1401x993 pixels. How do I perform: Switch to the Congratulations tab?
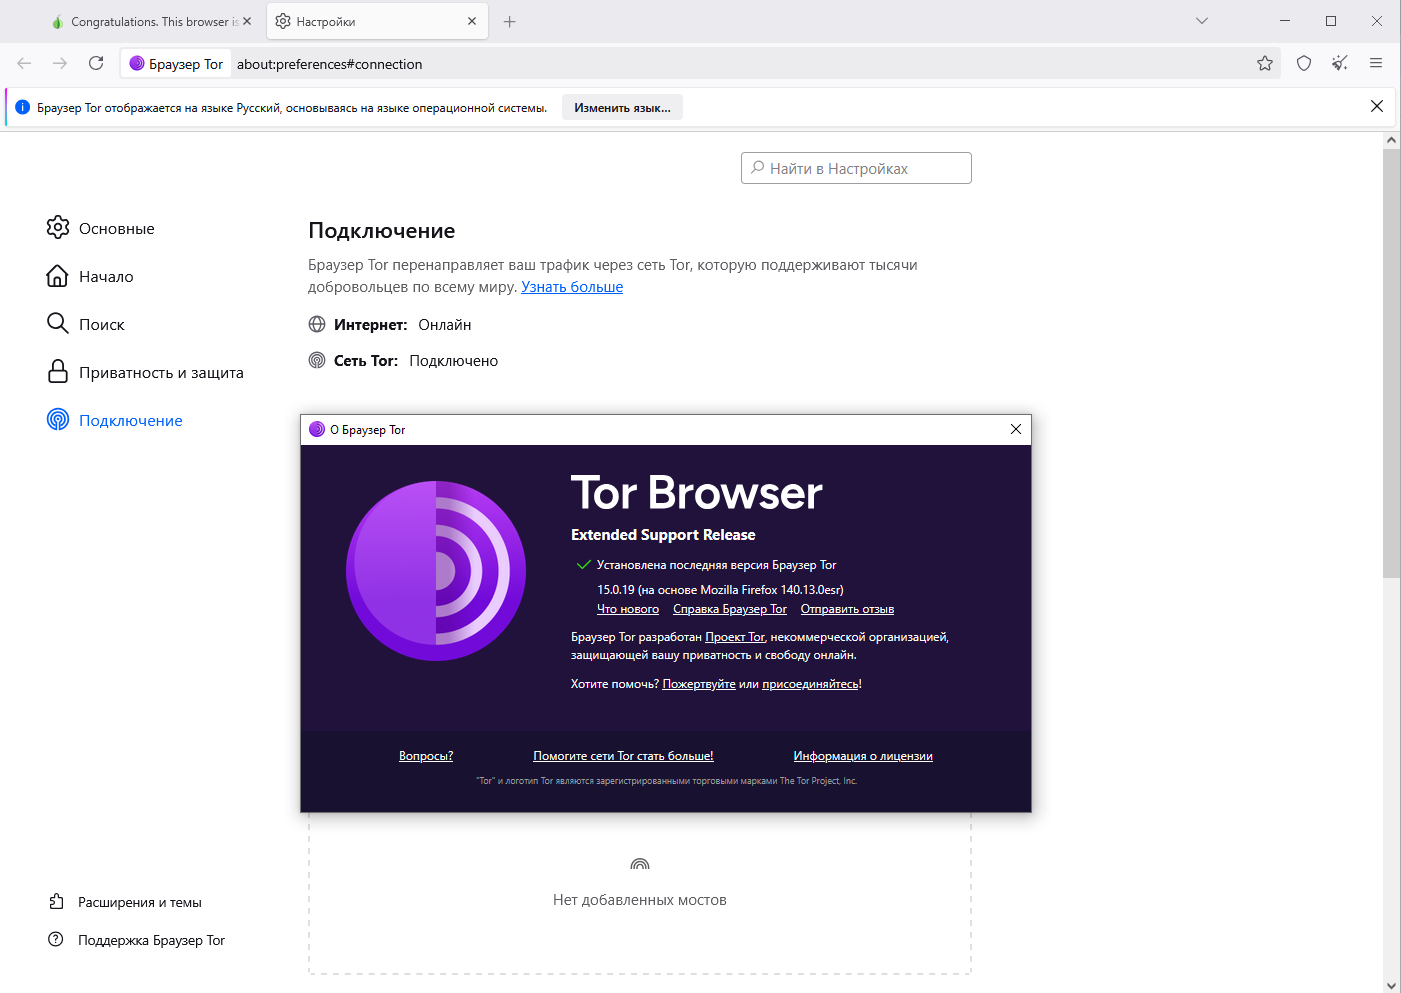(150, 21)
